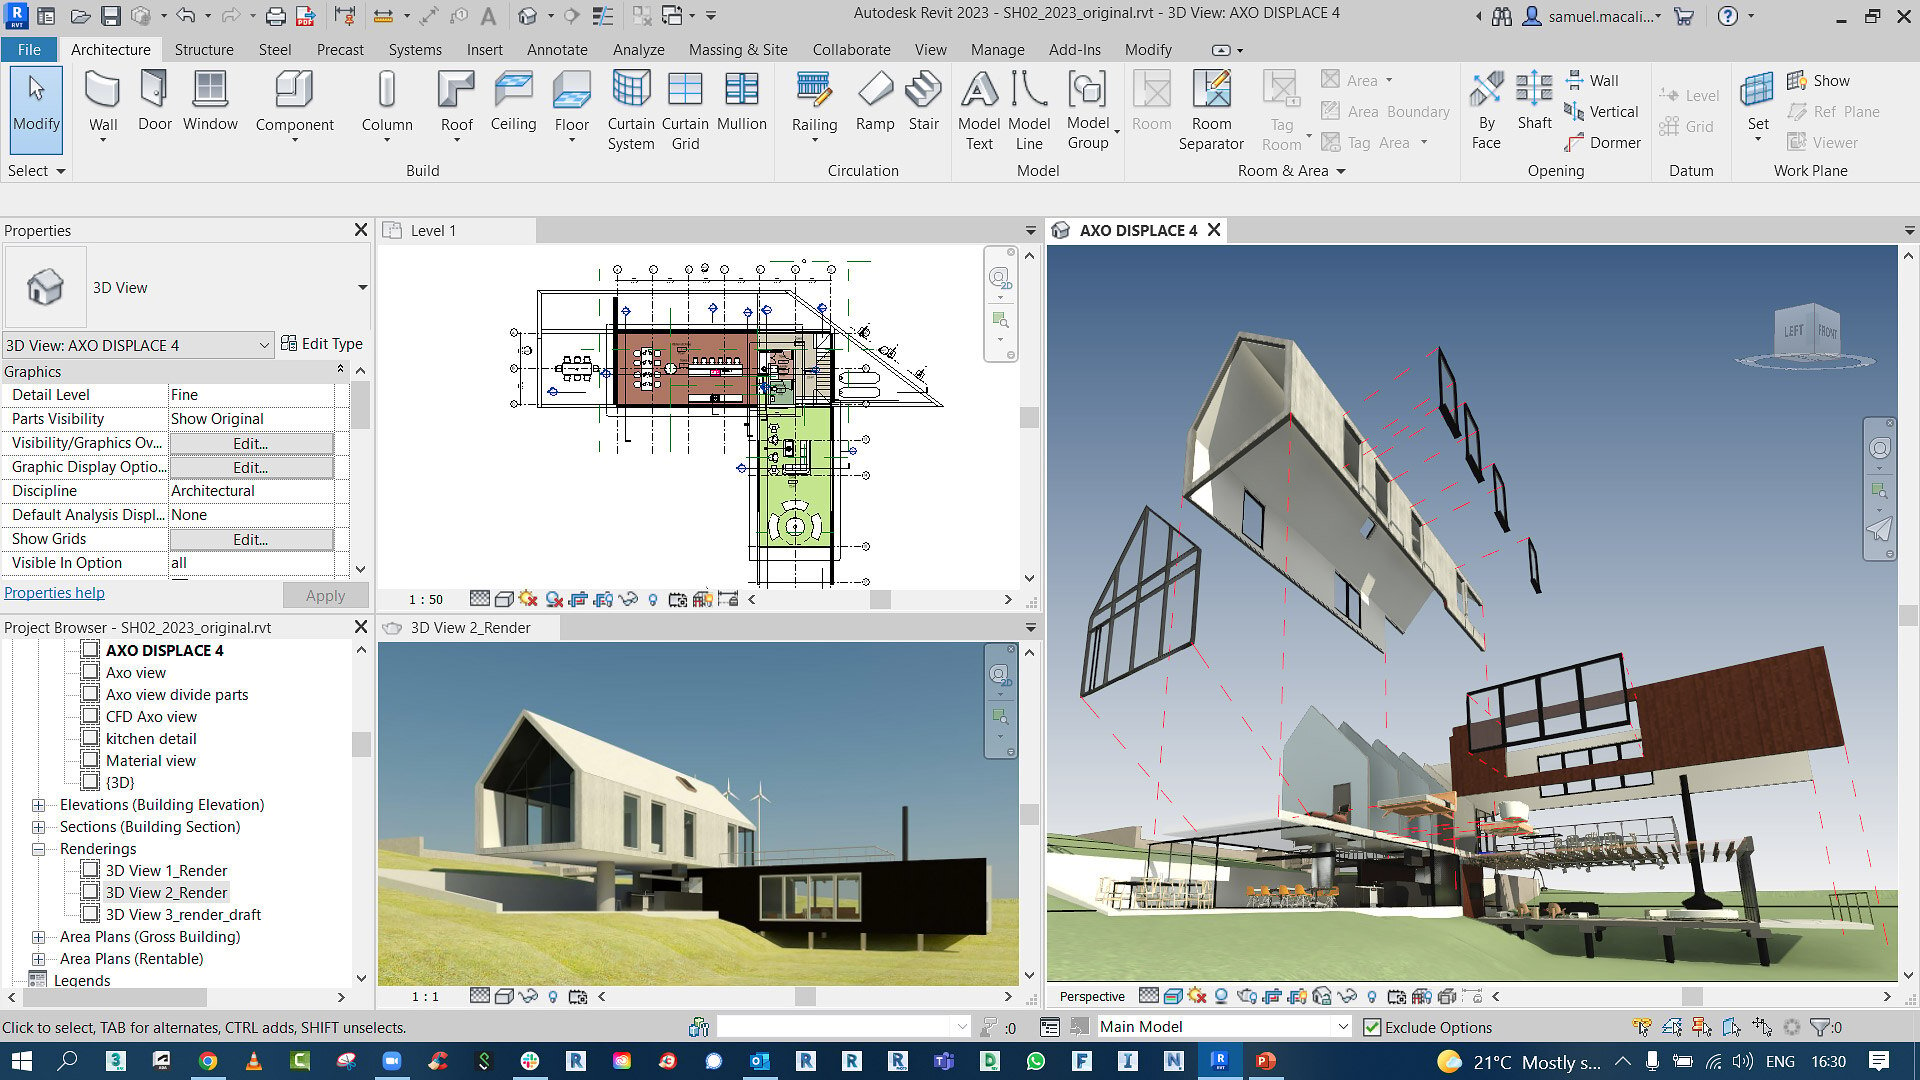Click Apply button in Properties panel

click(x=327, y=593)
